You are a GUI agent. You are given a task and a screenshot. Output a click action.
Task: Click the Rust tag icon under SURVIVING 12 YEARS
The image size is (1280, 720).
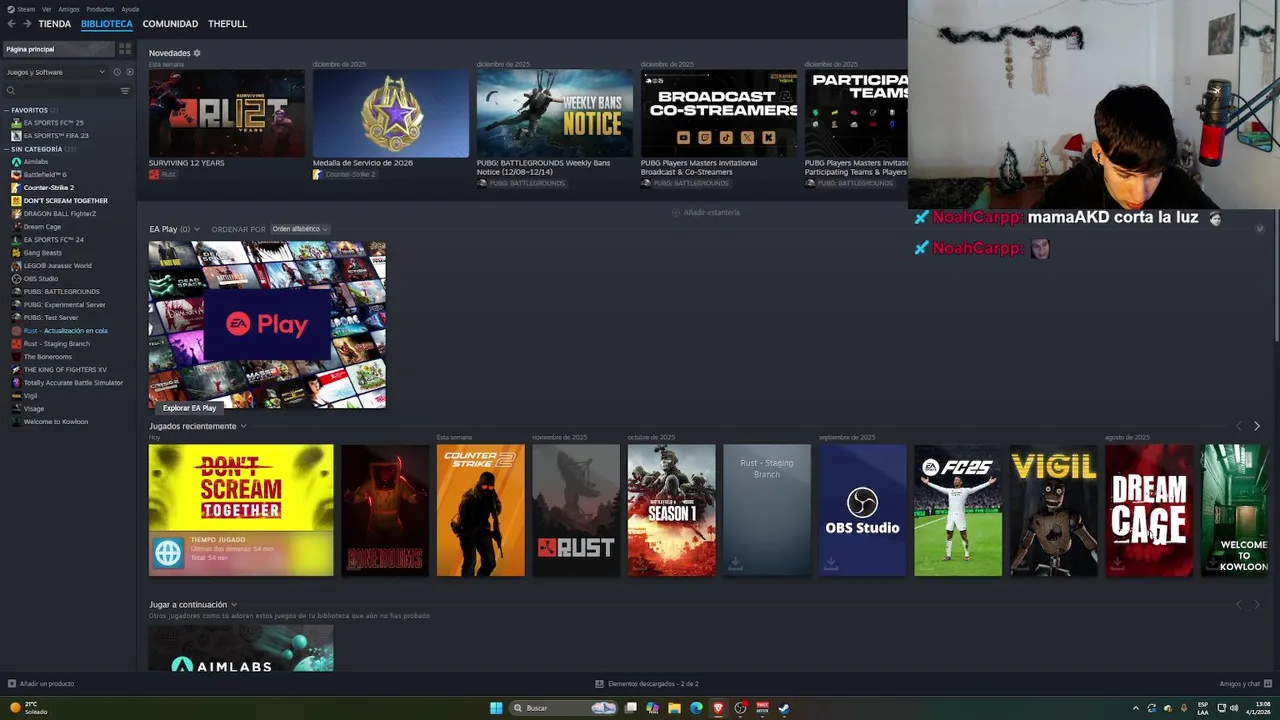pos(154,174)
